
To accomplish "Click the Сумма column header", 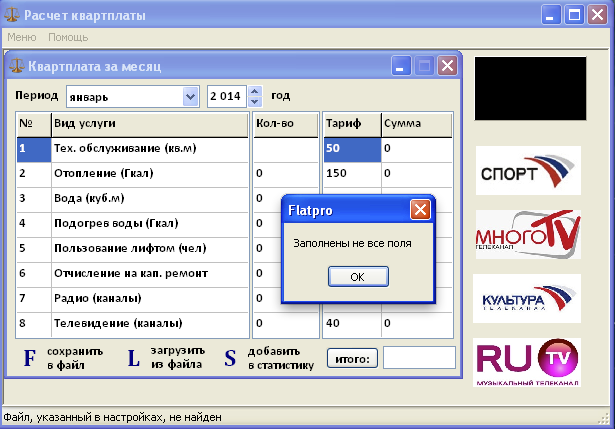I will point(417,124).
